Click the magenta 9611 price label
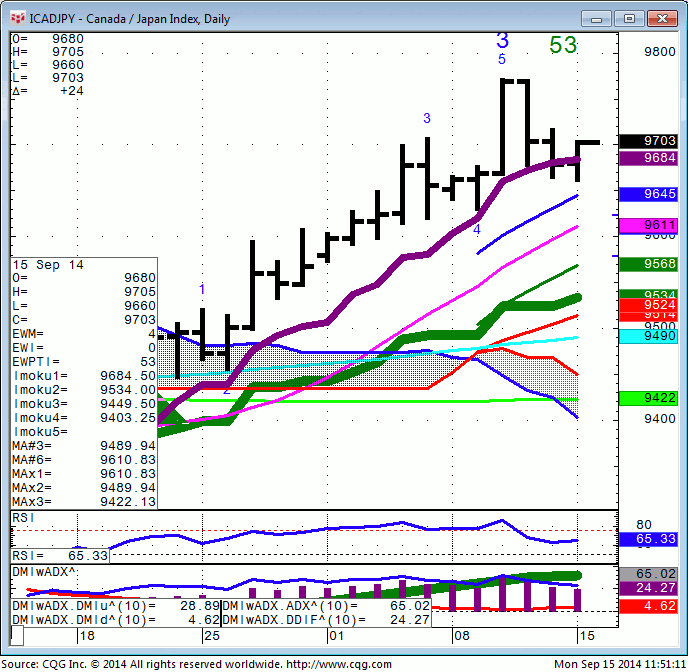This screenshot has height=672, width=688. point(649,225)
